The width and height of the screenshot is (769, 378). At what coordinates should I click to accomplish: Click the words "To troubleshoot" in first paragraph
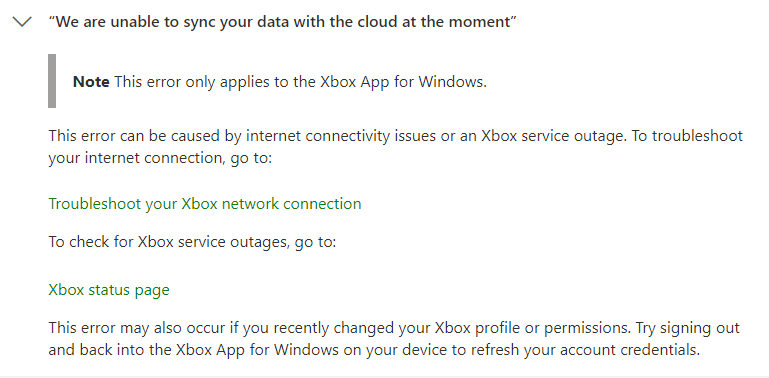[687, 136]
